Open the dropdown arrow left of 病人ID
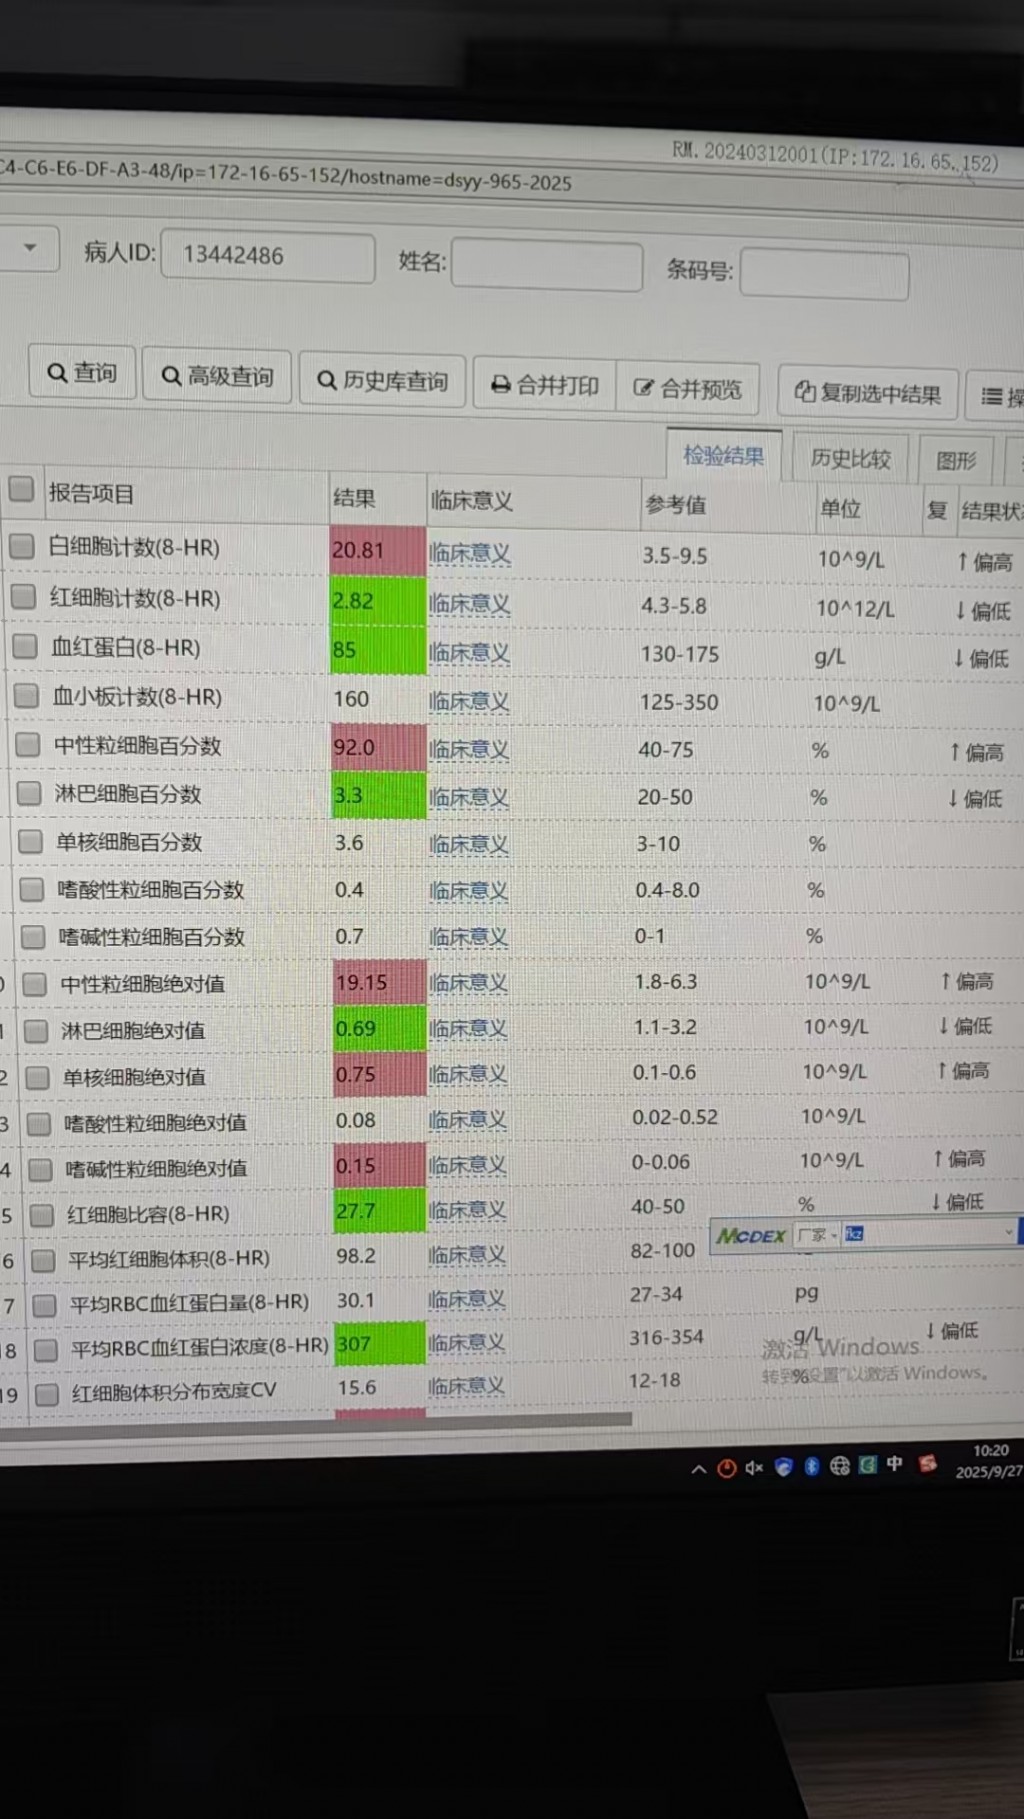This screenshot has height=1819, width=1024. coord(30,248)
